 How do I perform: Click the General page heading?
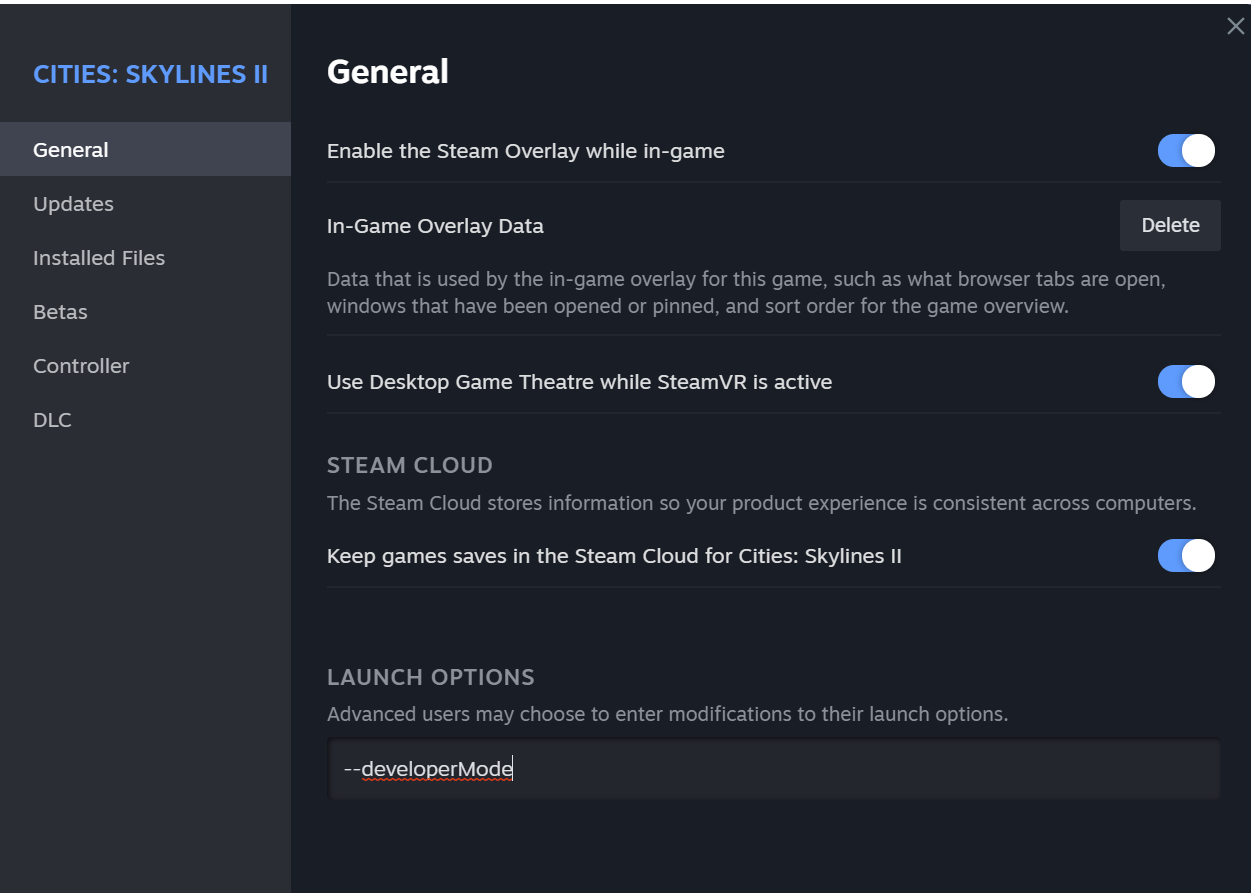[388, 72]
